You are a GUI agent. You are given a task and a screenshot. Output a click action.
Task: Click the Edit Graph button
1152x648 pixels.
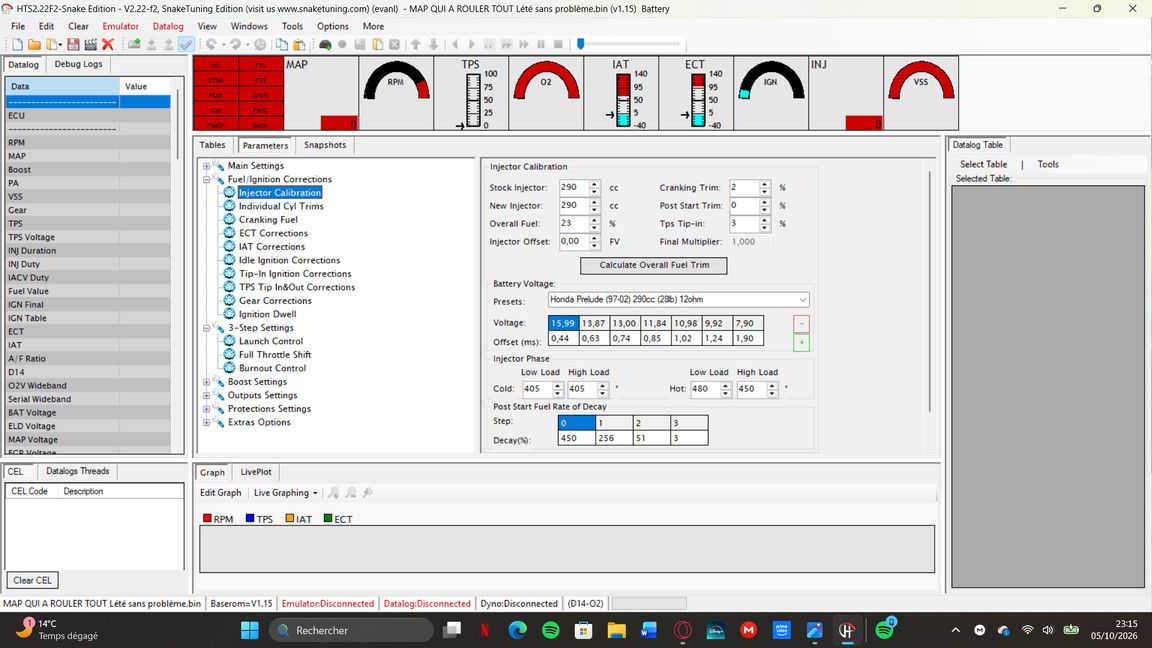pyautogui.click(x=220, y=493)
